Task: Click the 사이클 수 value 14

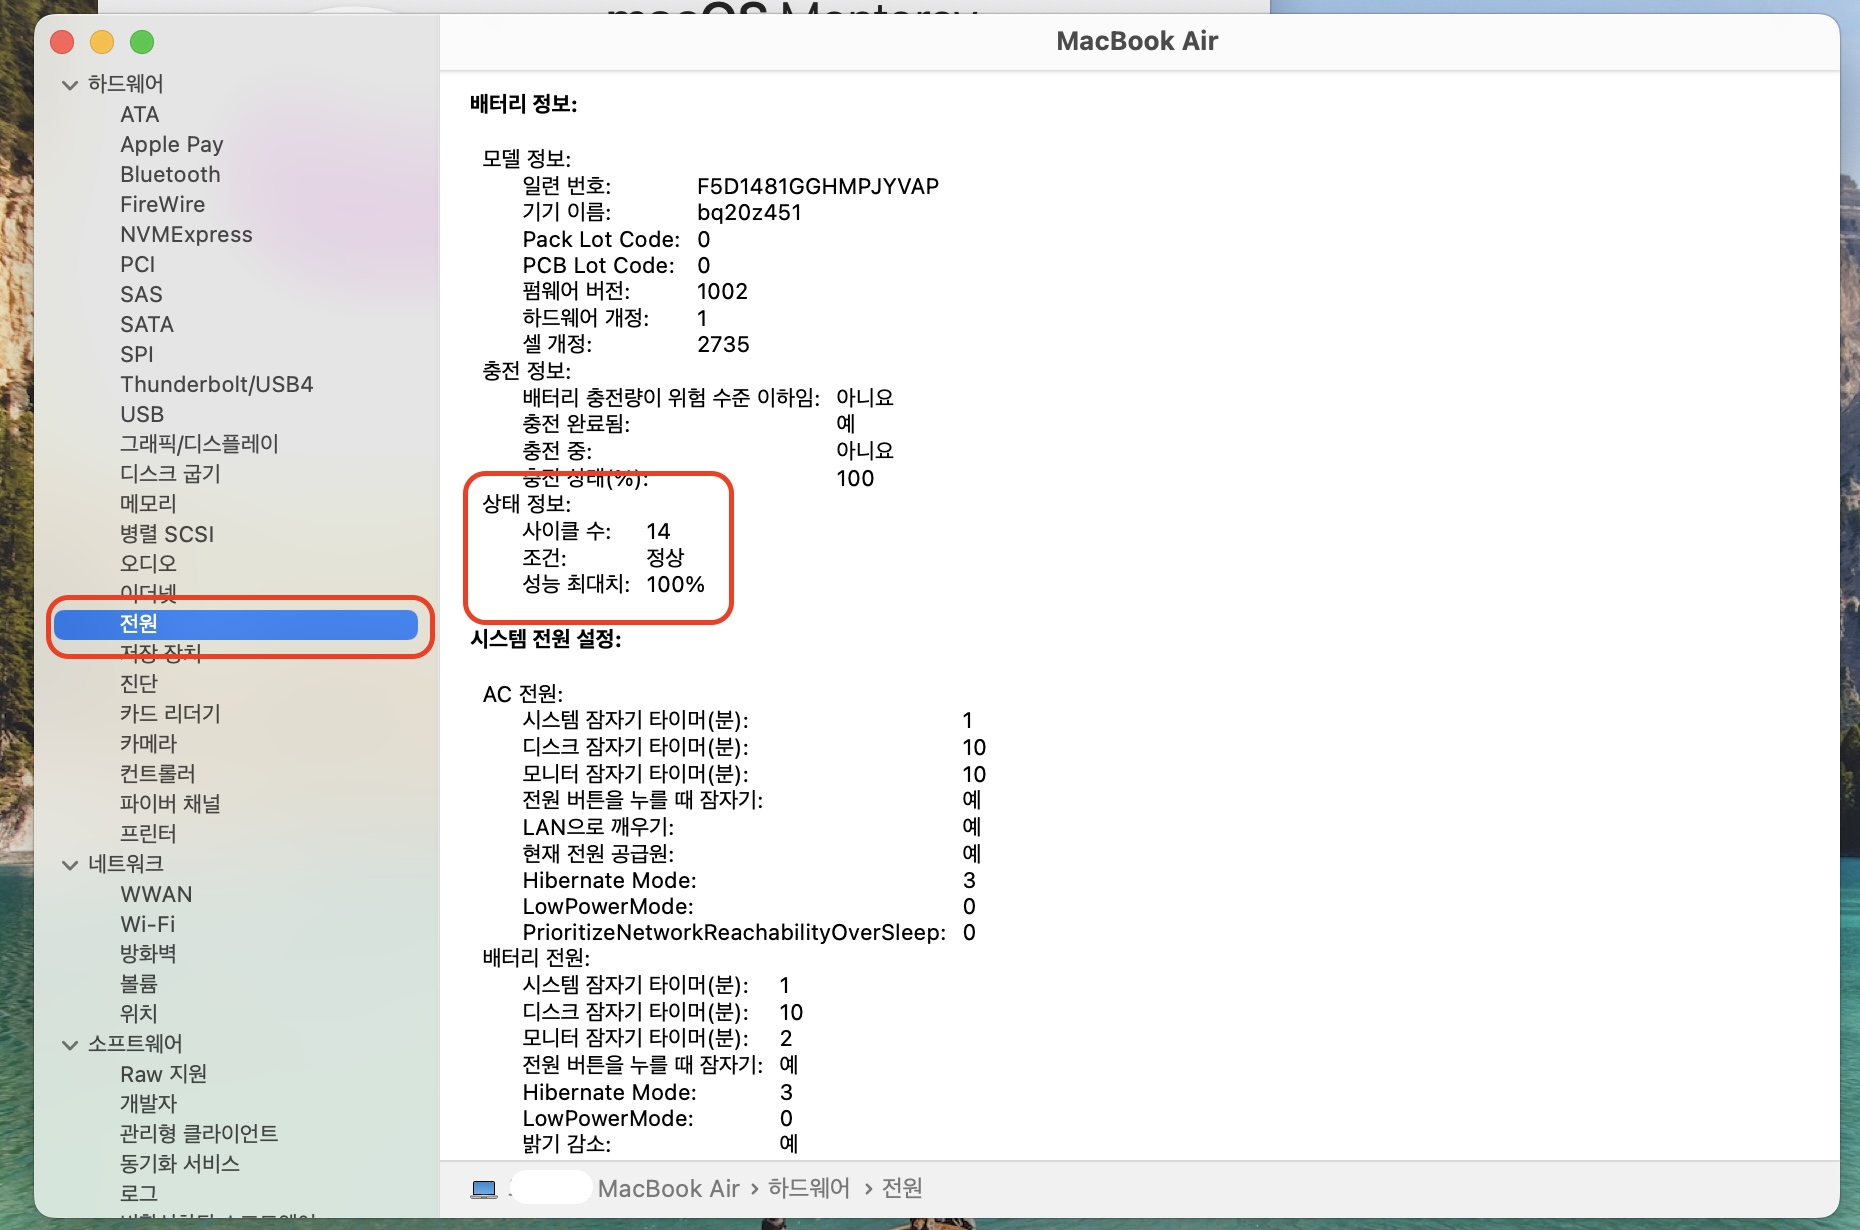Action: [658, 531]
